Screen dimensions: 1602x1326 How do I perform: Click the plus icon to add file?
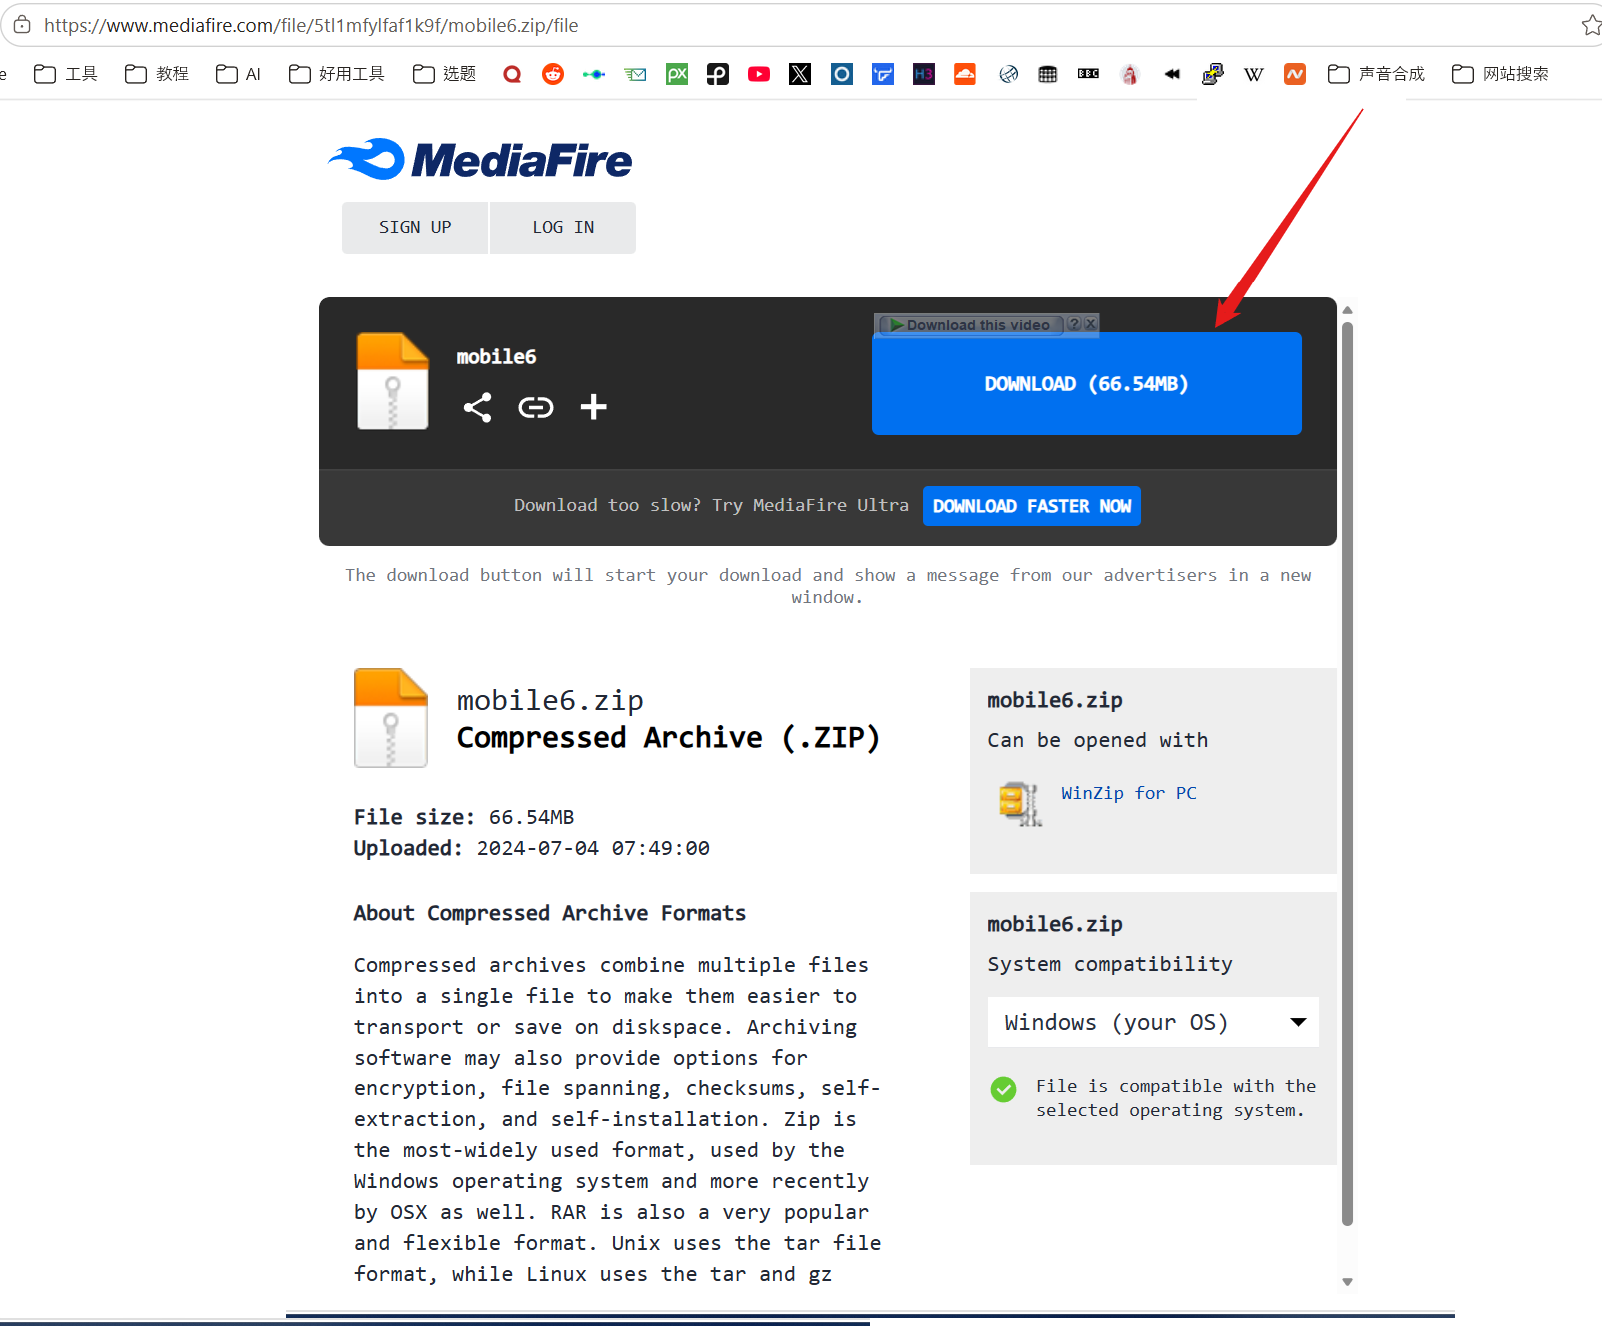(x=594, y=407)
